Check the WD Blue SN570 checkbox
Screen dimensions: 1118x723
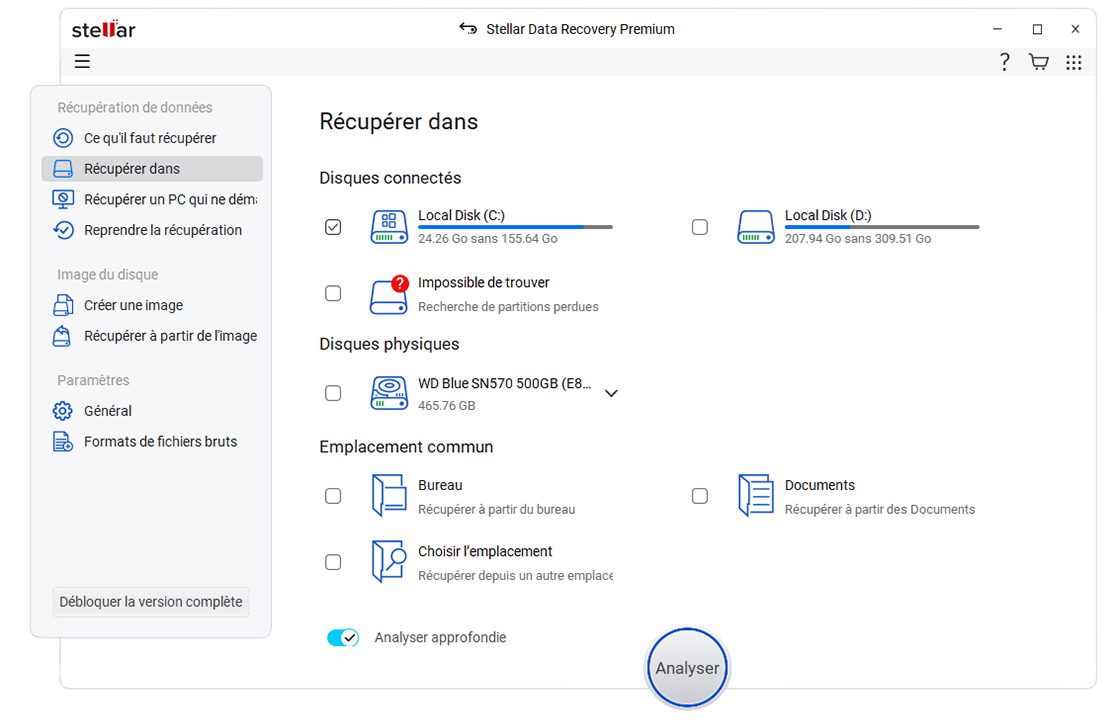pos(333,393)
